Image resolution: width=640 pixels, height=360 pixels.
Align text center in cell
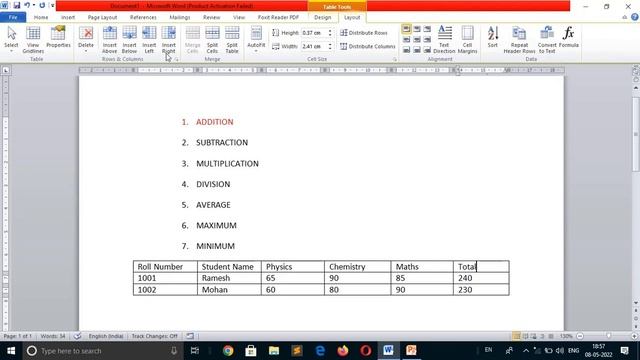coord(417,40)
